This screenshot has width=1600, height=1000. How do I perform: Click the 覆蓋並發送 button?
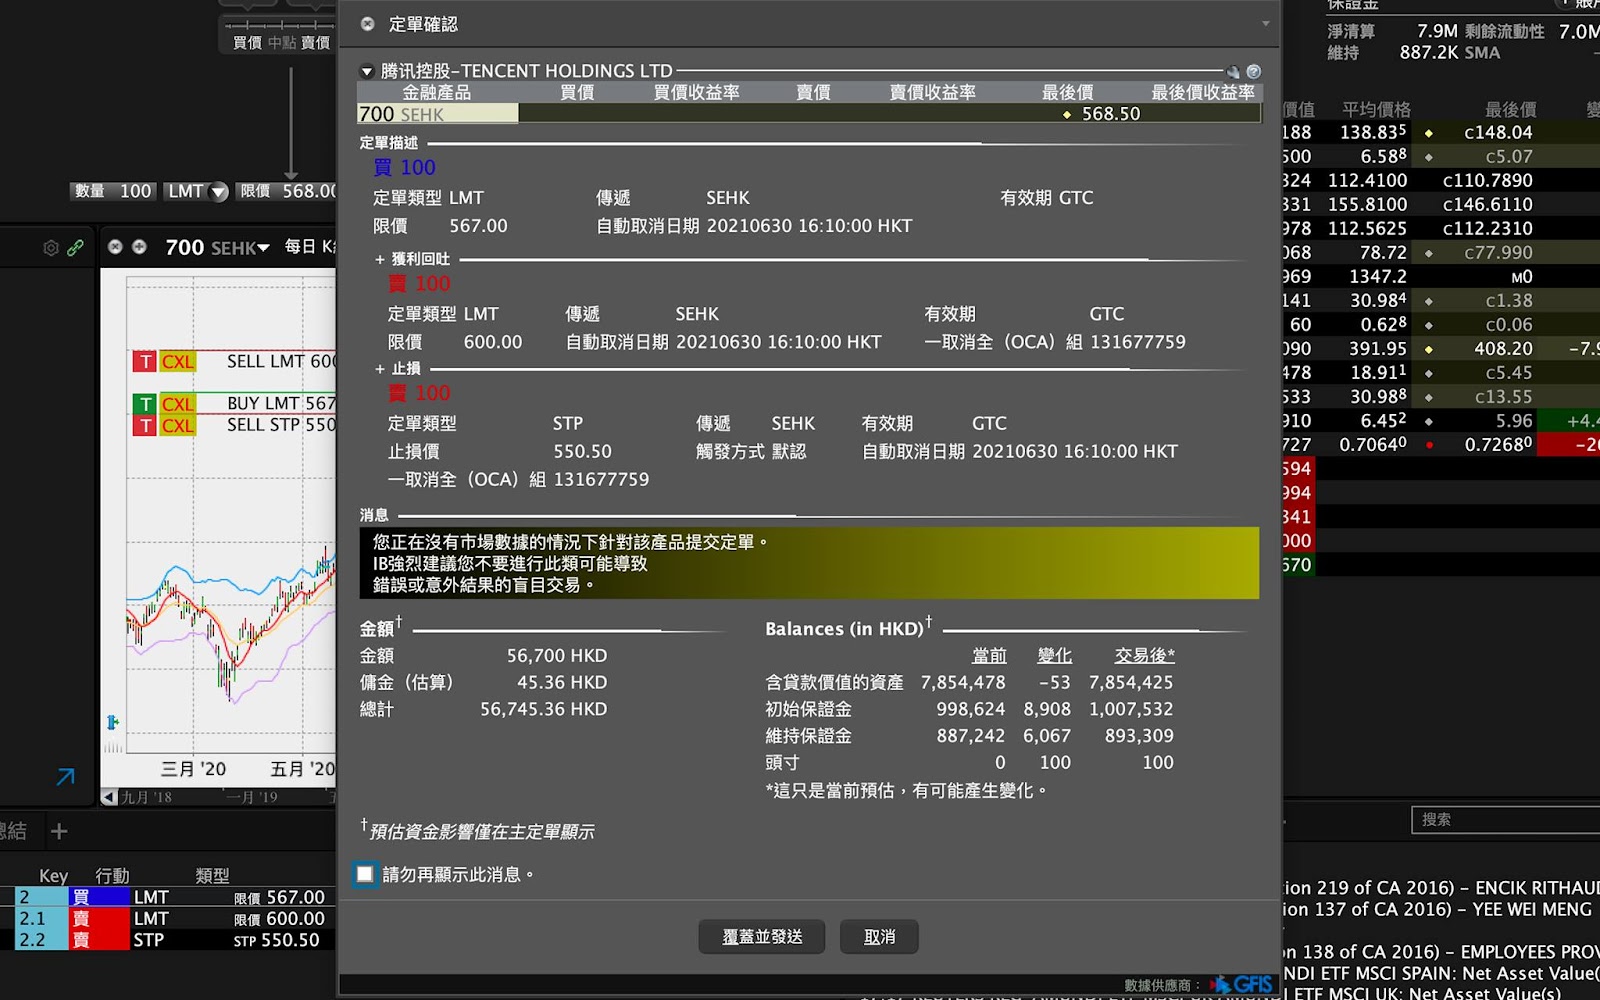click(762, 937)
